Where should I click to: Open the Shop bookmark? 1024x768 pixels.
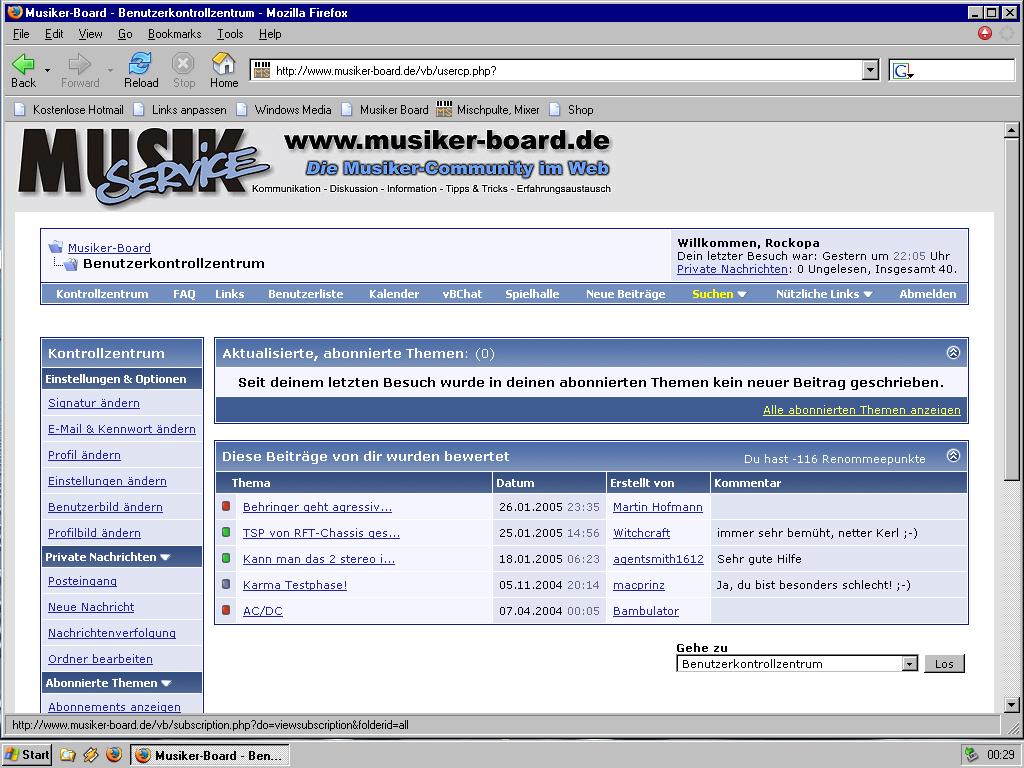(571, 110)
